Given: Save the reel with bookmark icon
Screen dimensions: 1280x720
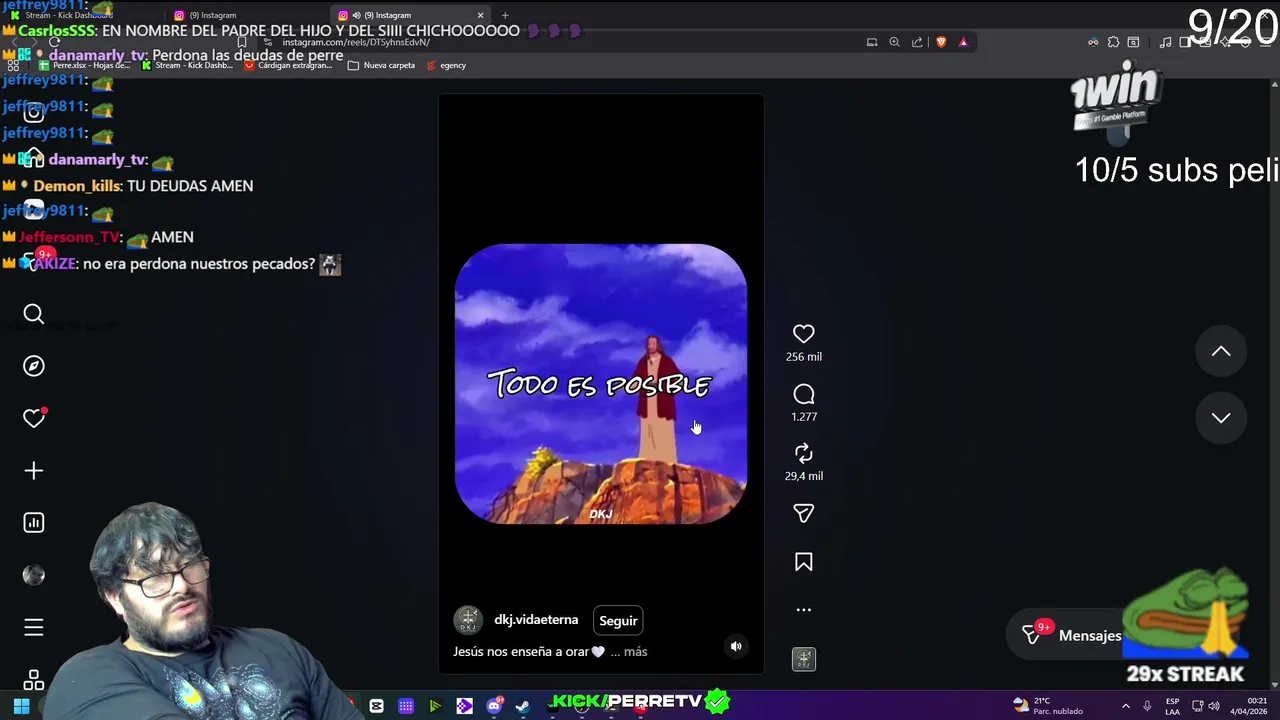Looking at the screenshot, I should (803, 562).
